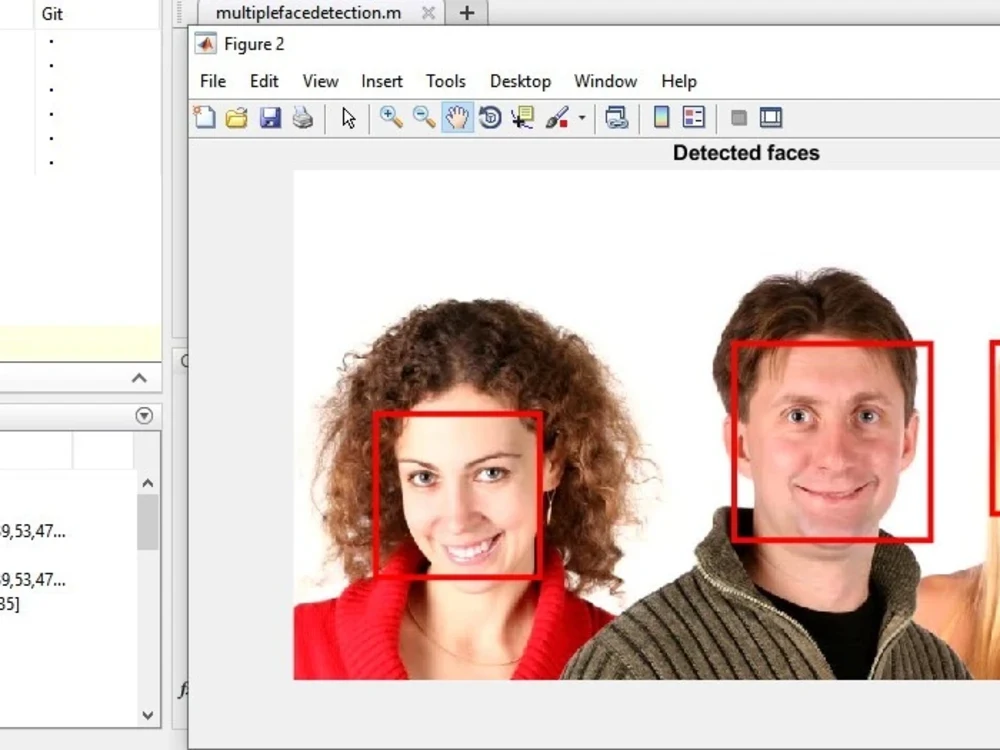Open the Desktop menu in Figure 2
Screen dimensions: 1000x750
pos(520,82)
